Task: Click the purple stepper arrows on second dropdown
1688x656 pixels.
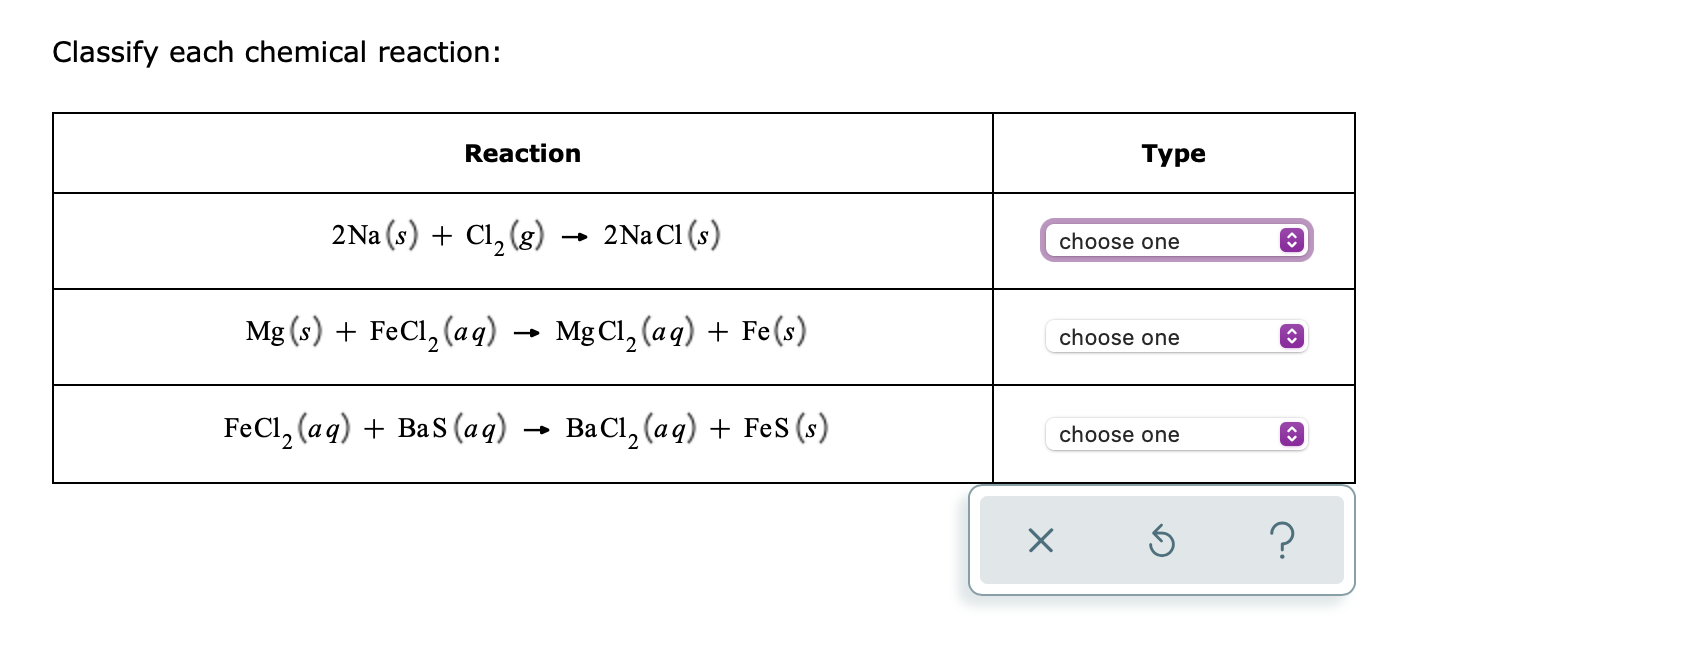Action: 1291,337
